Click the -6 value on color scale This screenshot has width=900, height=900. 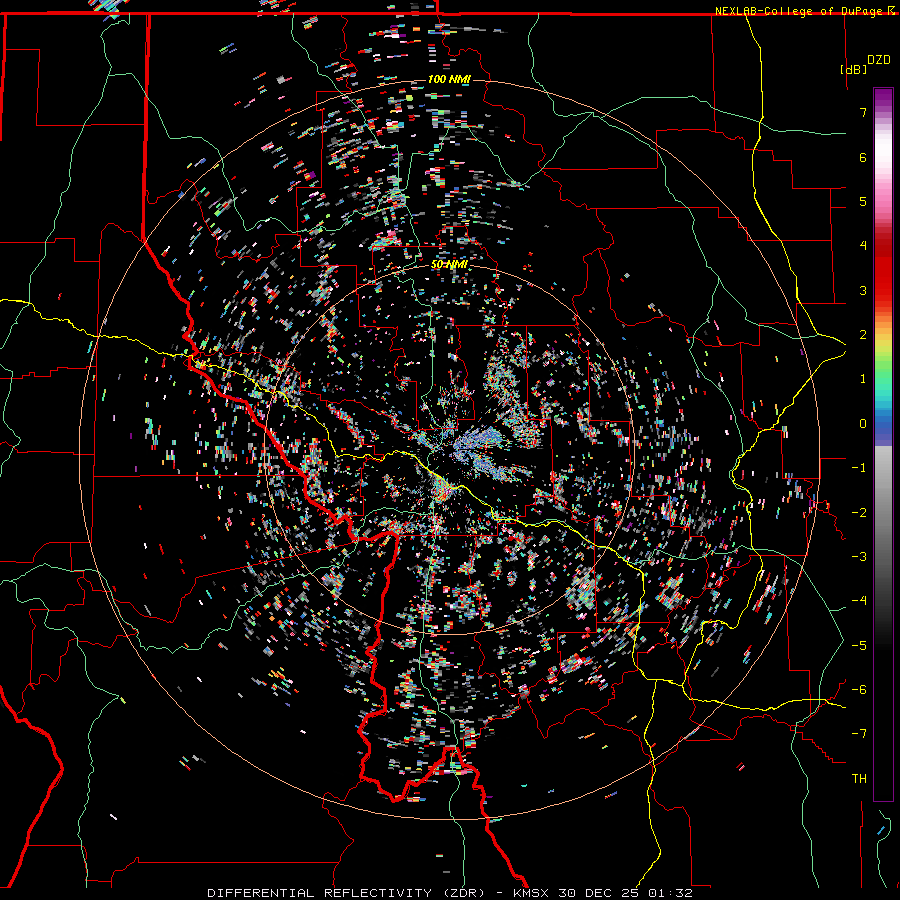point(859,690)
